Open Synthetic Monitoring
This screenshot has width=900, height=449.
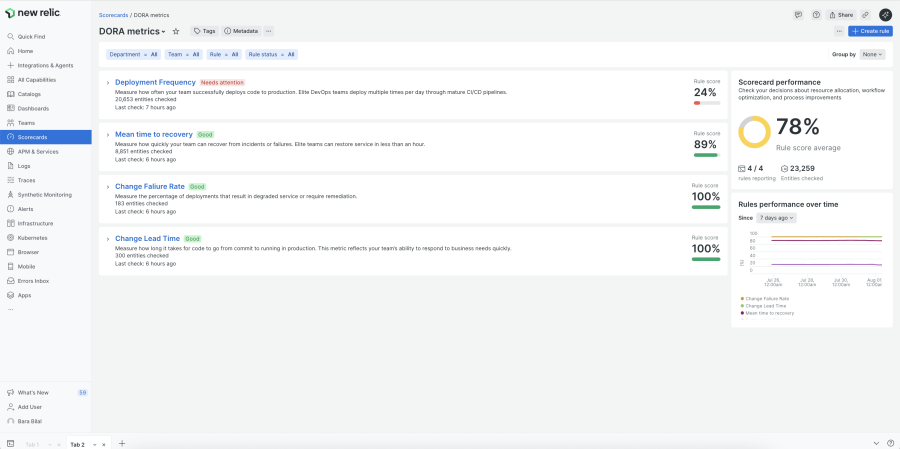(46, 195)
